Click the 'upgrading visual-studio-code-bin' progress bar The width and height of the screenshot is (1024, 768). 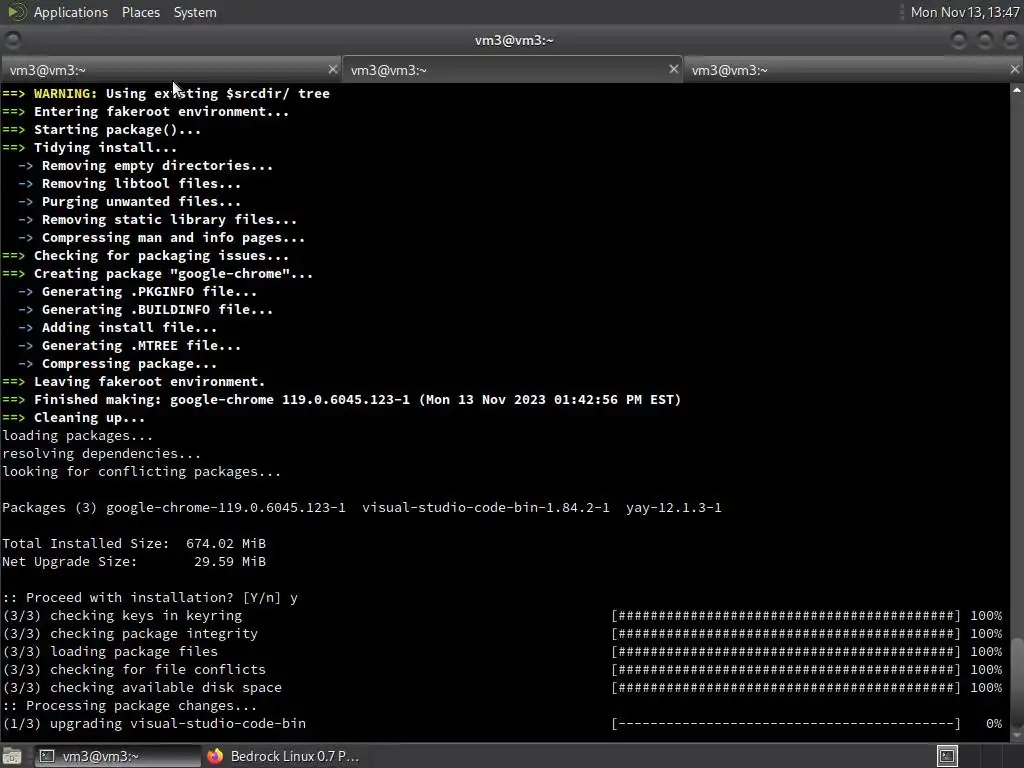click(x=786, y=724)
